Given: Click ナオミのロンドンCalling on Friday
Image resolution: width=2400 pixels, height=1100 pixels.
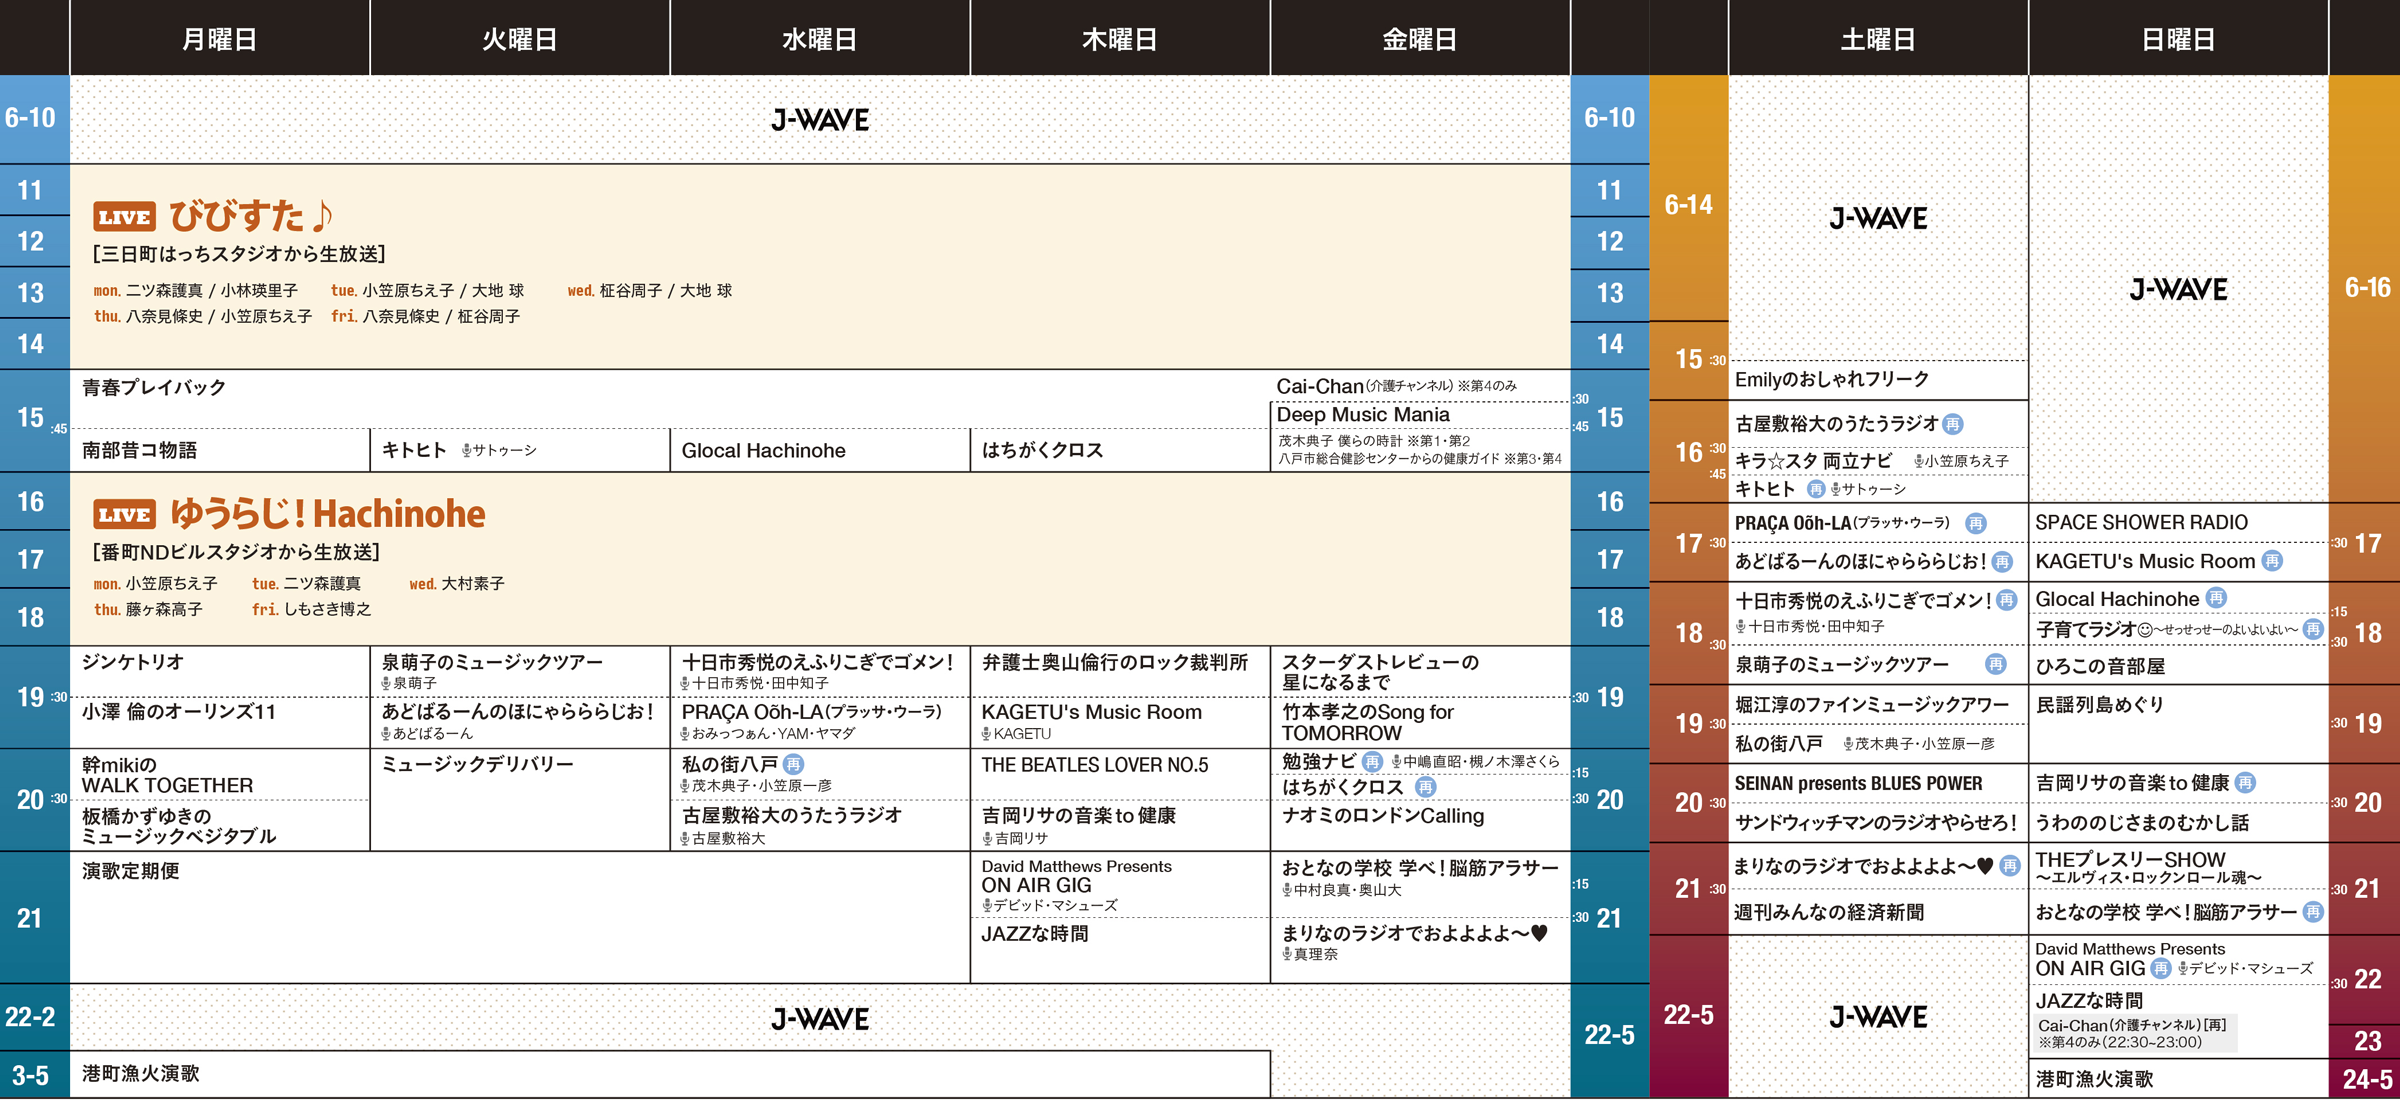Looking at the screenshot, I should (x=1383, y=816).
